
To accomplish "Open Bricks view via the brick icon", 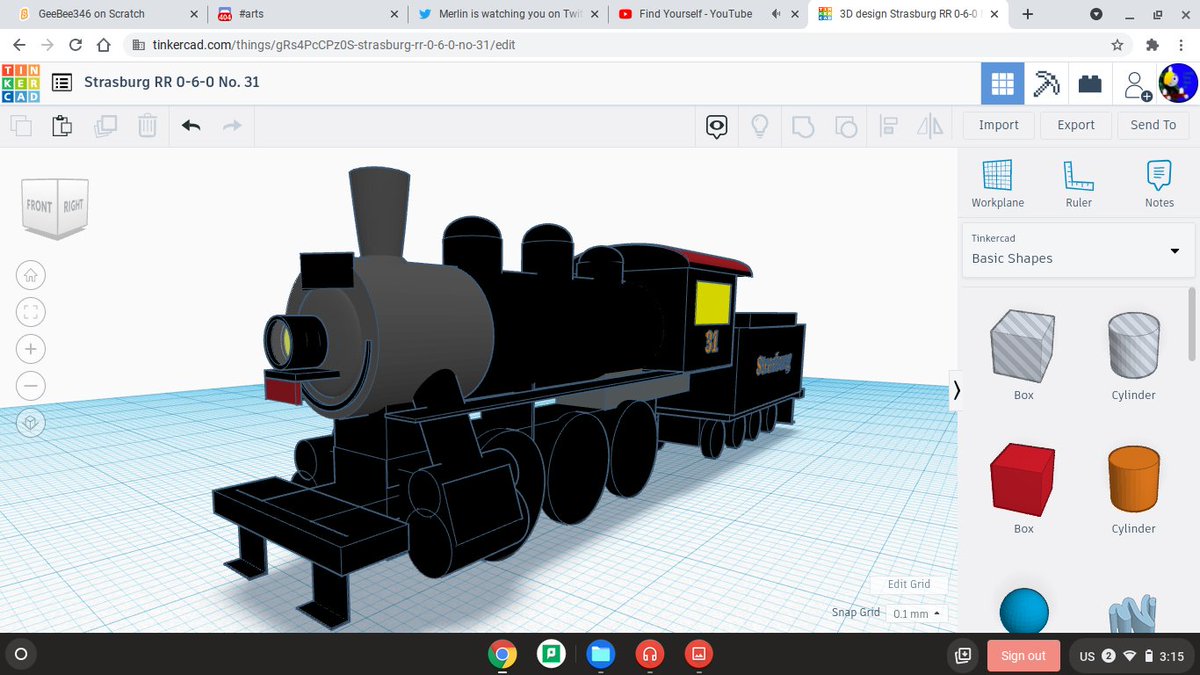I will [x=1090, y=83].
